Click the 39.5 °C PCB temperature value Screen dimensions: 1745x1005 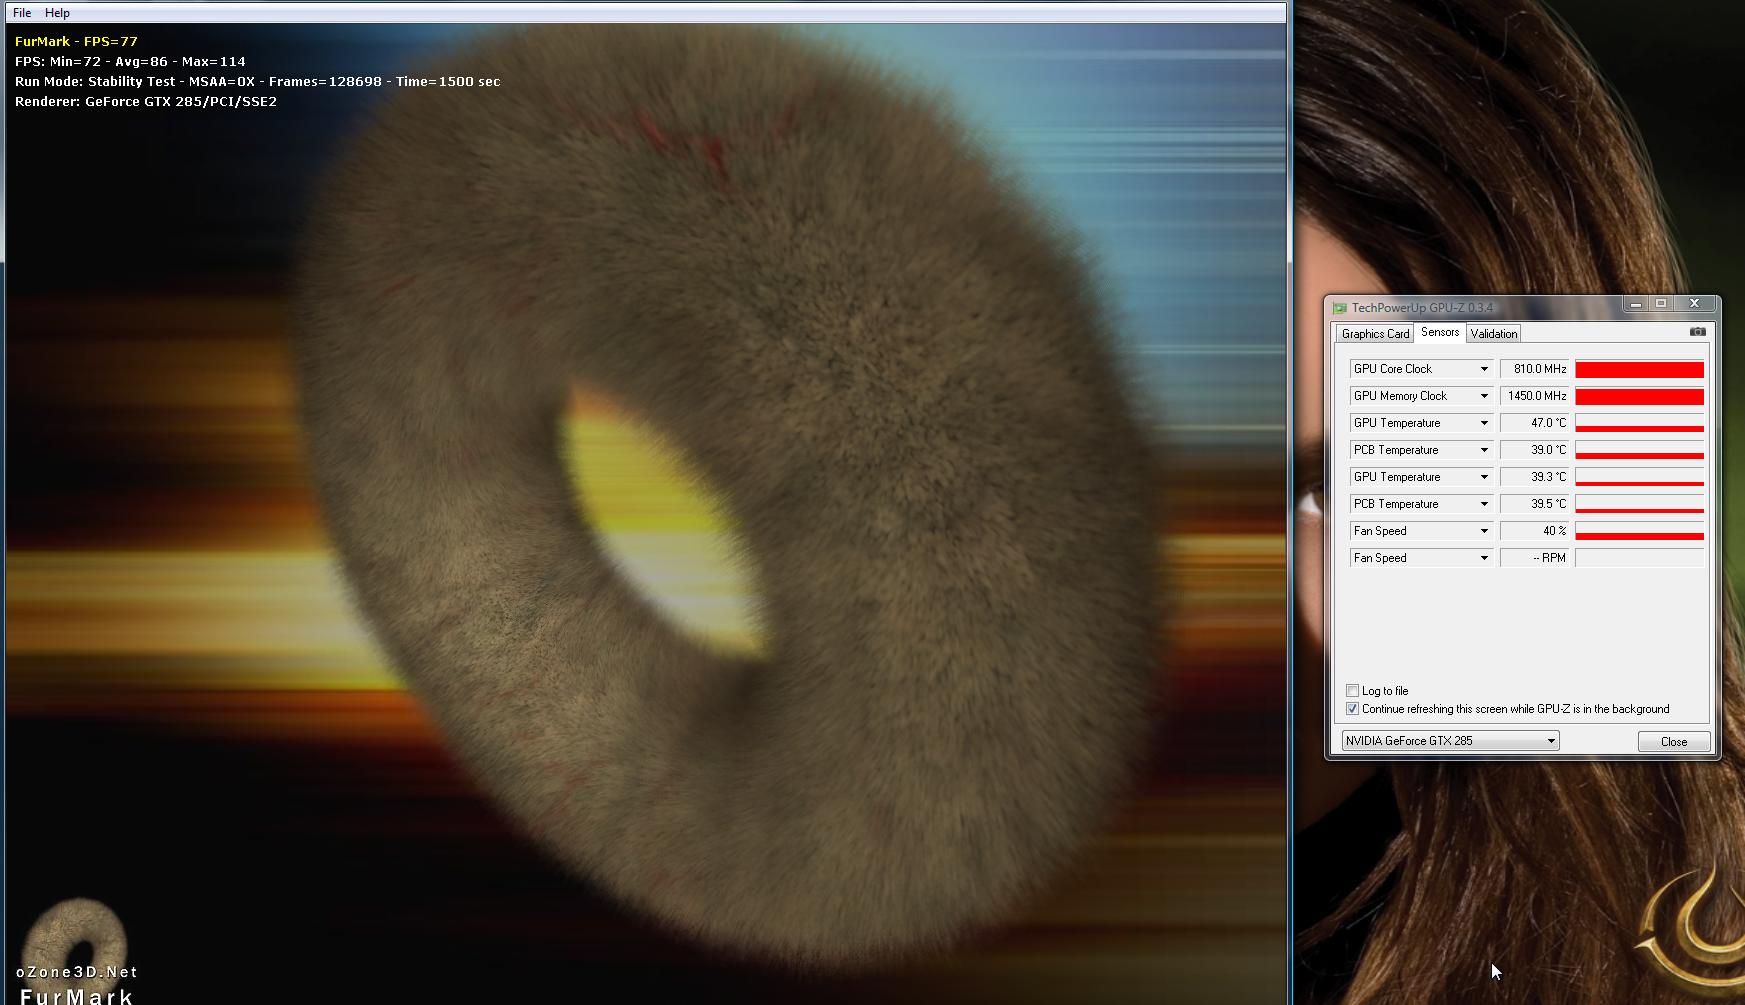(1535, 504)
